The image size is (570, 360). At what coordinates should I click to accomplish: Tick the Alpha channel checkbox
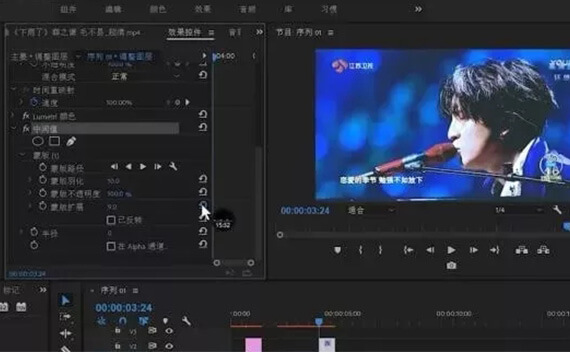coord(111,247)
